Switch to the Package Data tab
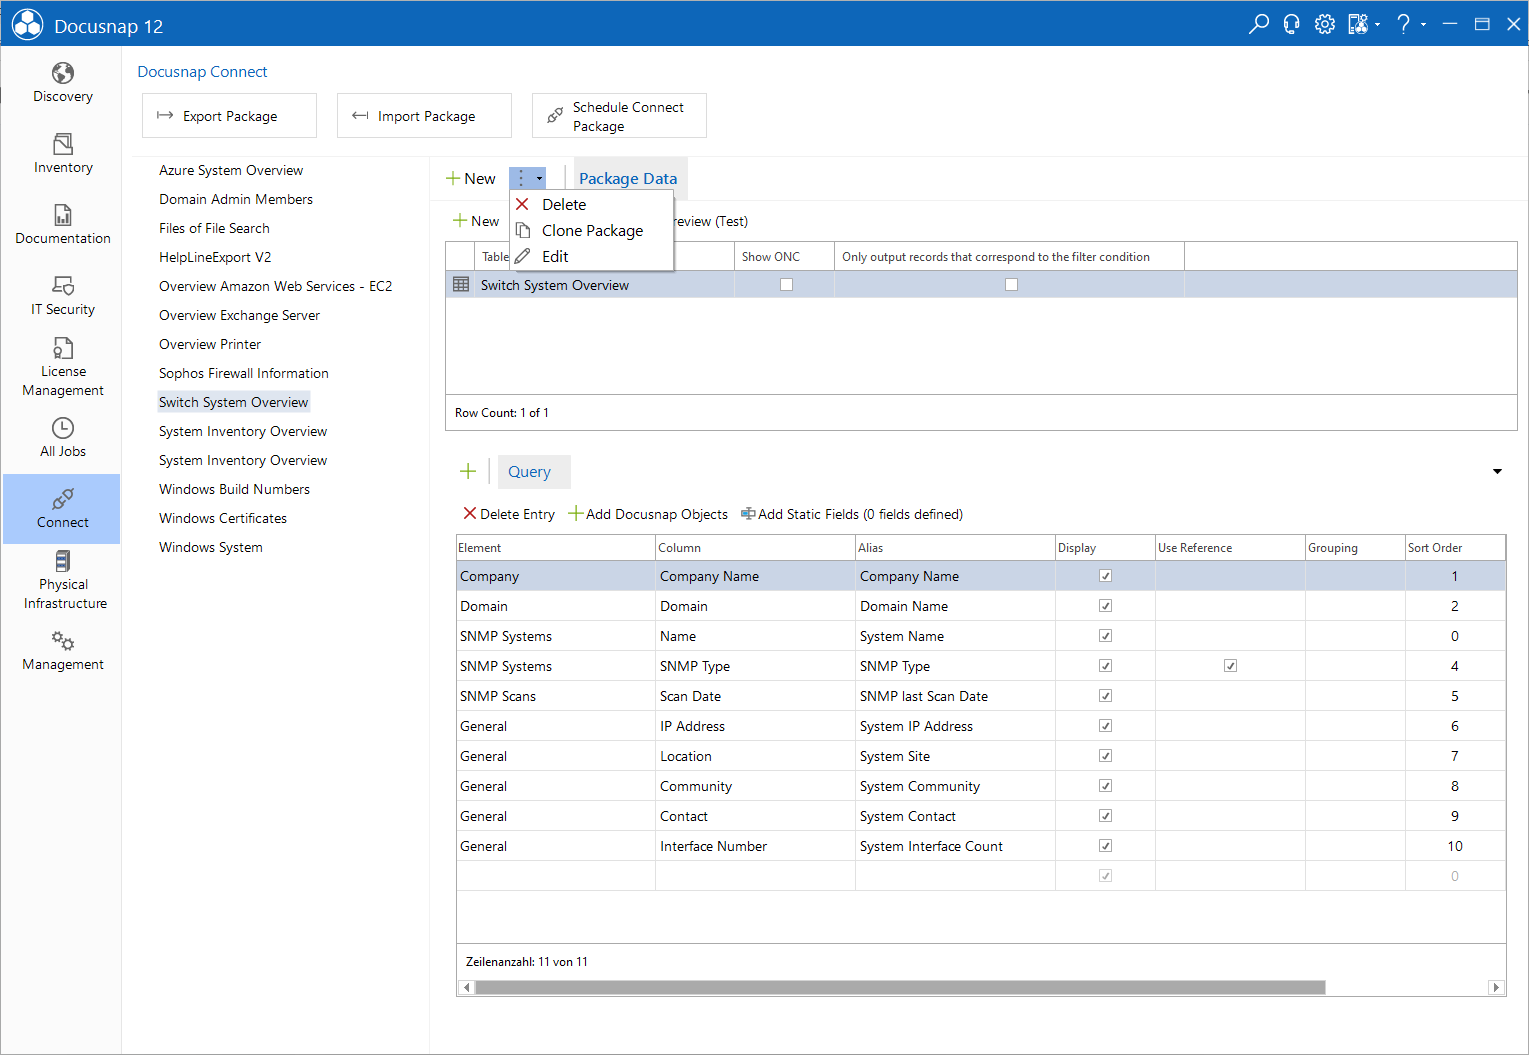 628,178
